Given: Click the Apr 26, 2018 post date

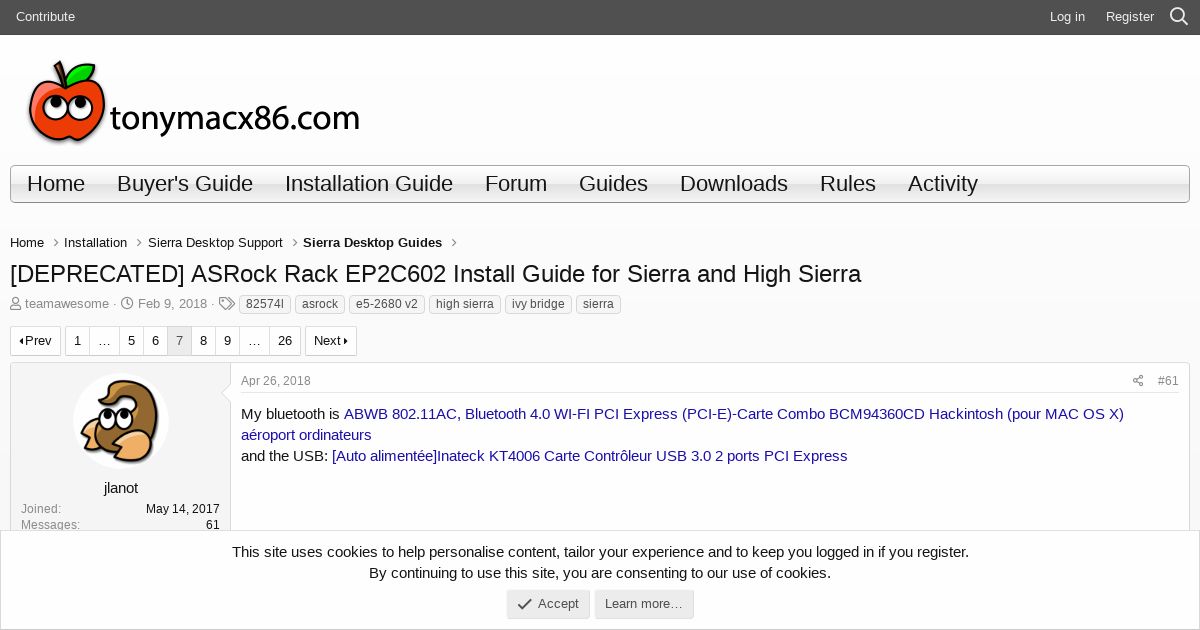Looking at the screenshot, I should [x=276, y=381].
